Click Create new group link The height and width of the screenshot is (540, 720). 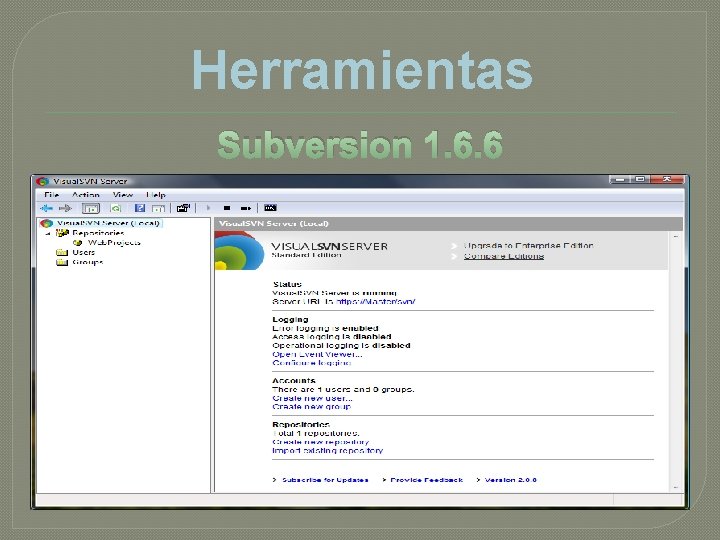(312, 406)
